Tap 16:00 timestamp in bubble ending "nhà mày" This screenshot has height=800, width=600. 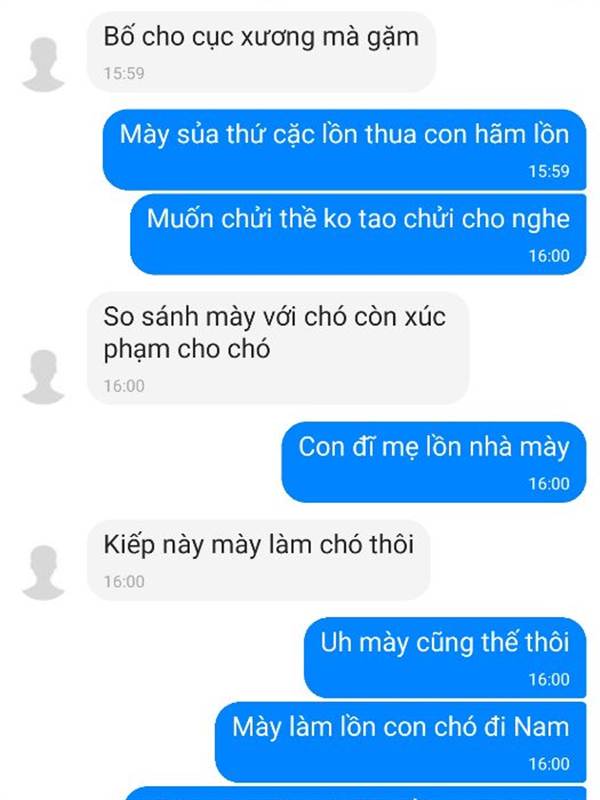(x=549, y=484)
